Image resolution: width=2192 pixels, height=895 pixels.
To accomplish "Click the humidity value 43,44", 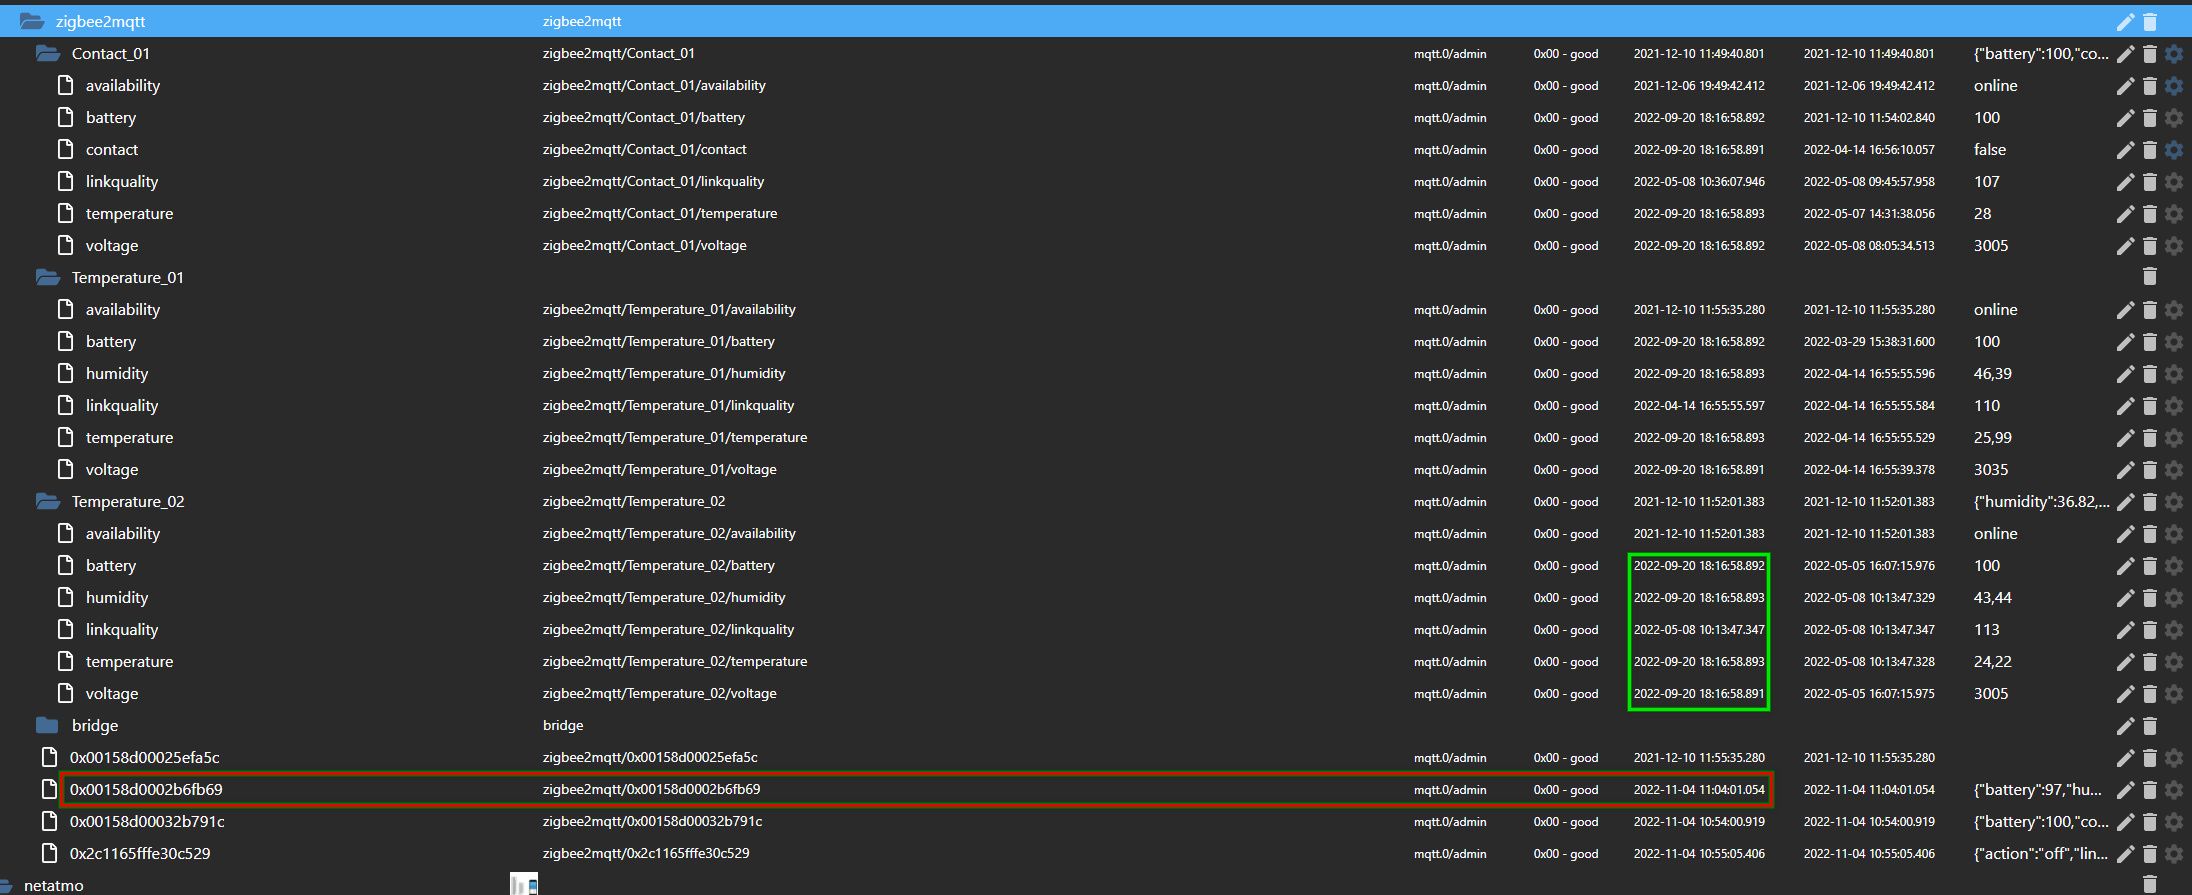I will (x=1993, y=598).
